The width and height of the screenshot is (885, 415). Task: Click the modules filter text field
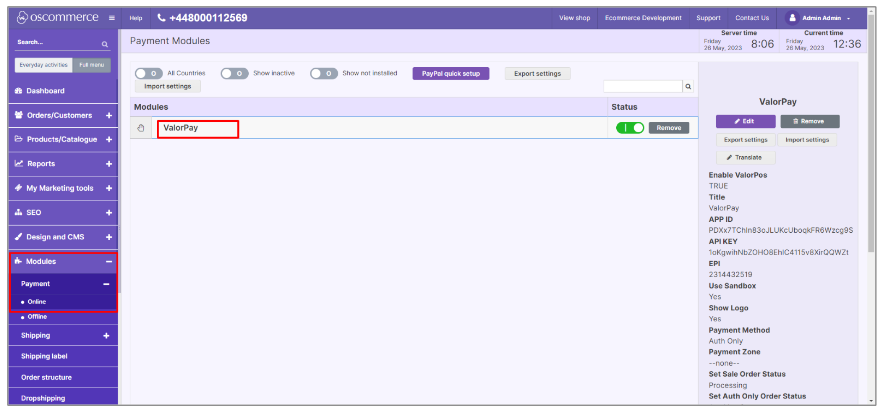pos(643,87)
